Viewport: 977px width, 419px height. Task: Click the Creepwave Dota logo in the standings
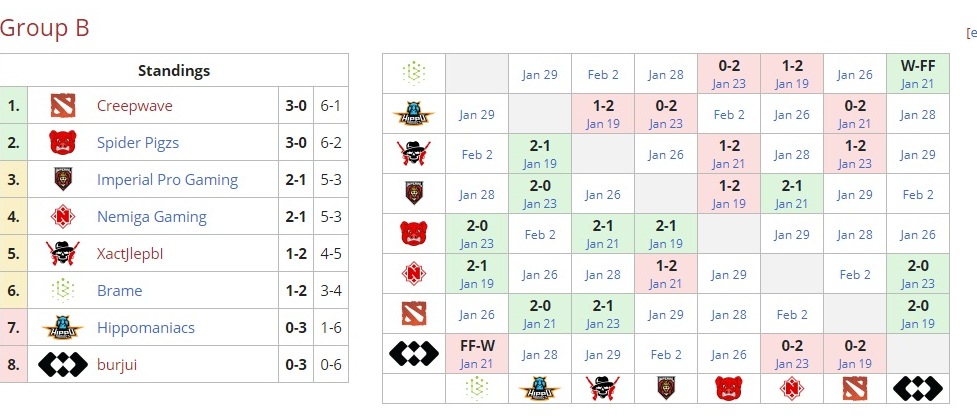(x=64, y=105)
